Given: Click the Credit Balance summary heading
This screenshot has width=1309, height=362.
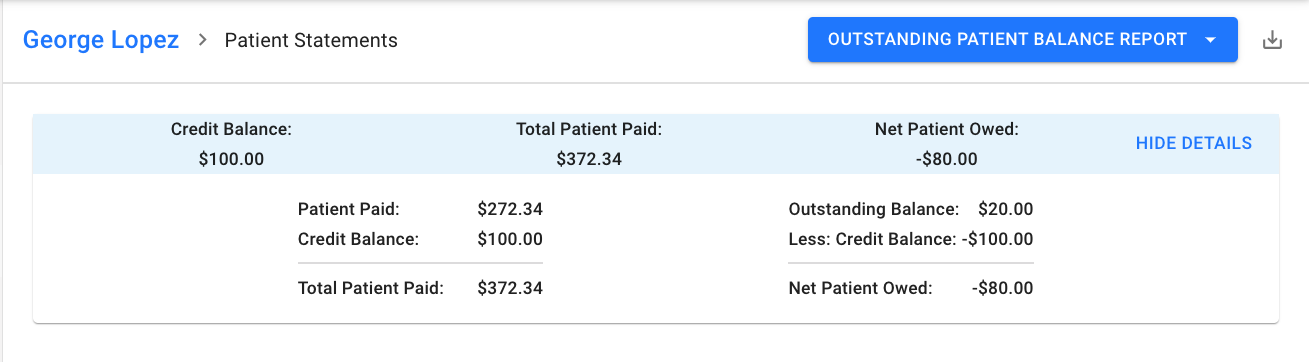Looking at the screenshot, I should pyautogui.click(x=231, y=129).
